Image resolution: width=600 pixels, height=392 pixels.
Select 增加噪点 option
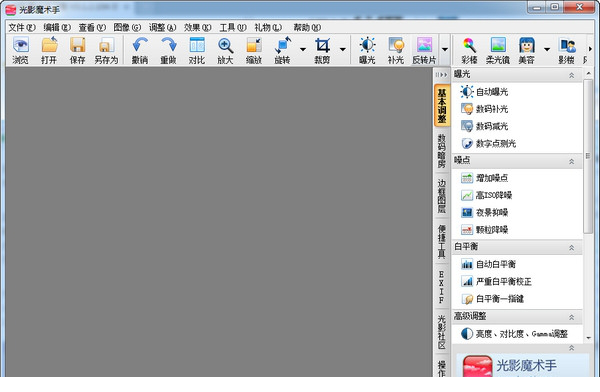(x=484, y=178)
